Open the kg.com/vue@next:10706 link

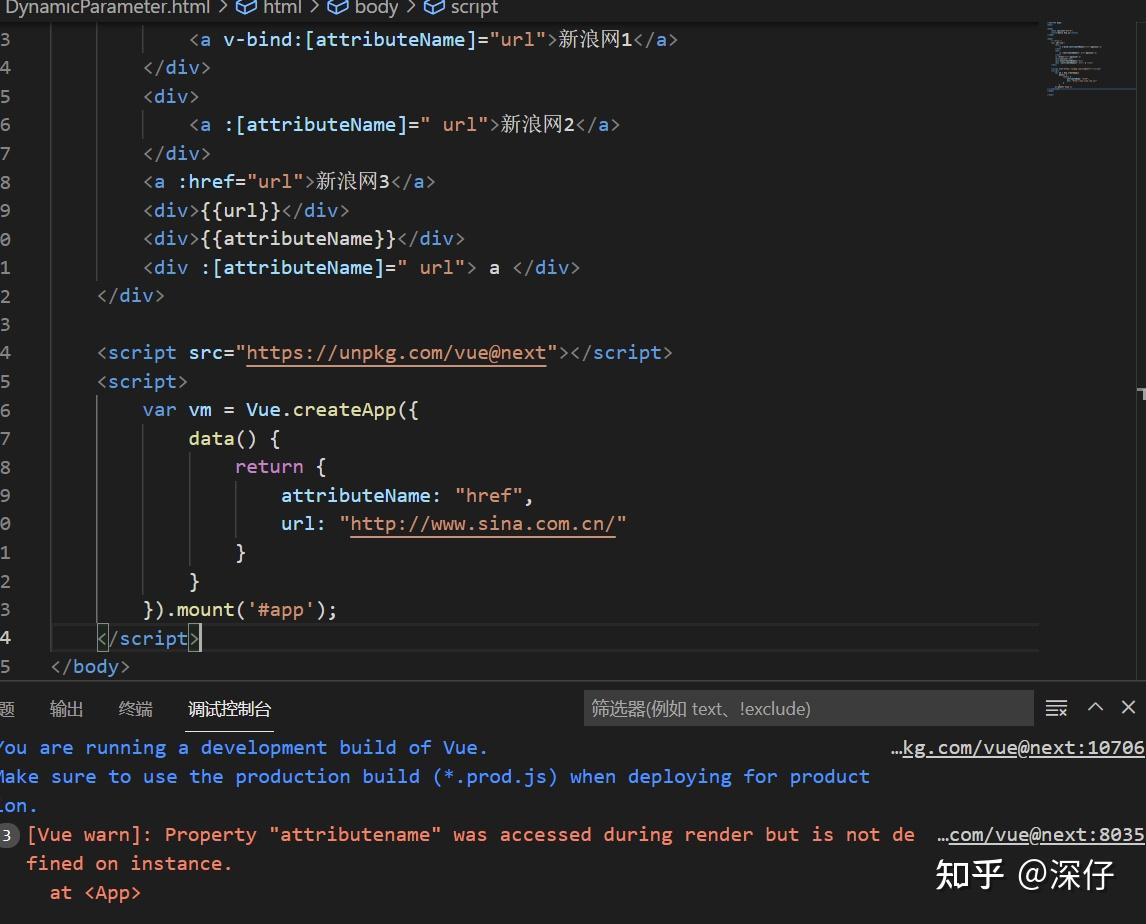pos(1030,747)
